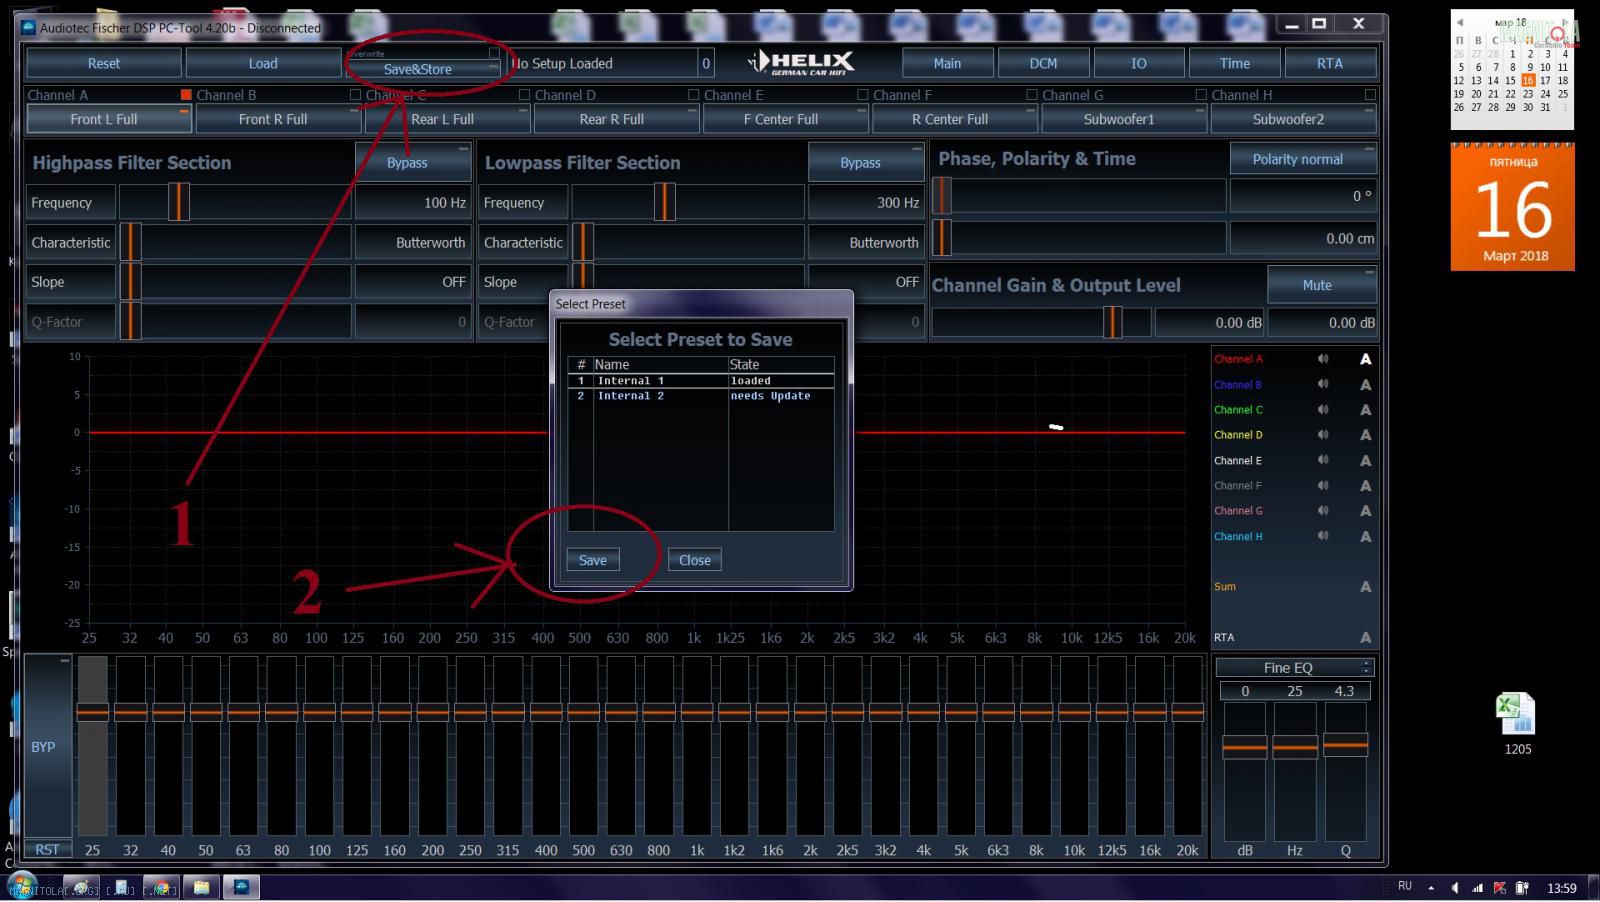Mute Channel F with its speaker icon
This screenshot has height=902, width=1600.
pos(1323,485)
